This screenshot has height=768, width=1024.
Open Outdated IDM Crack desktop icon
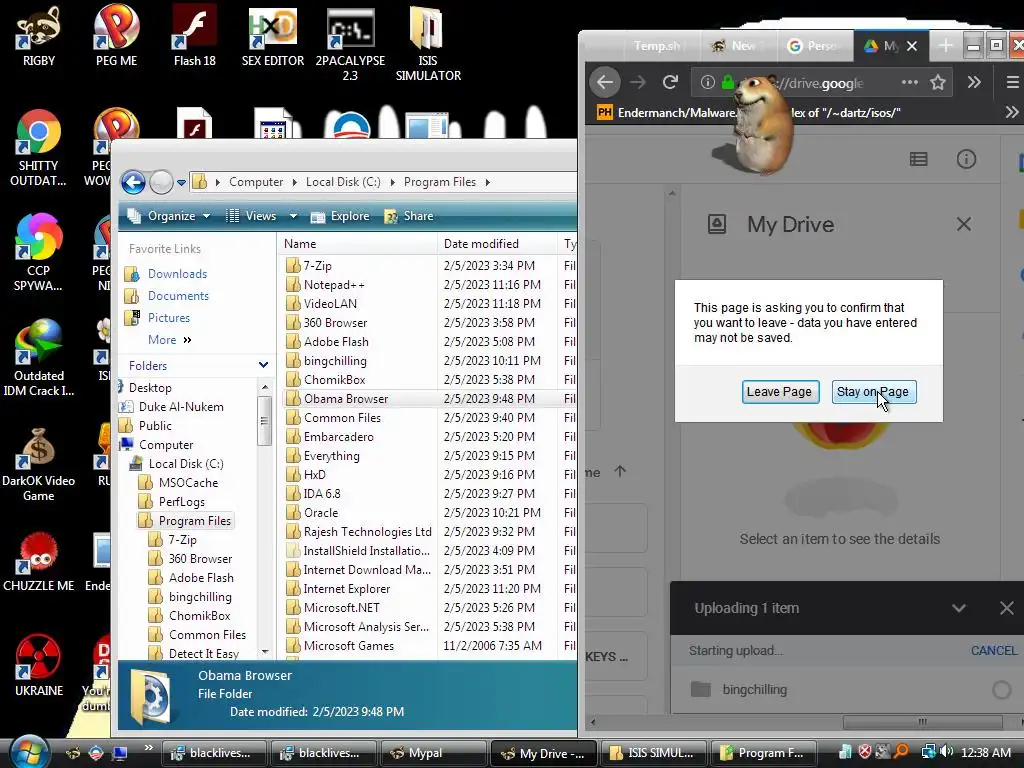[39, 357]
